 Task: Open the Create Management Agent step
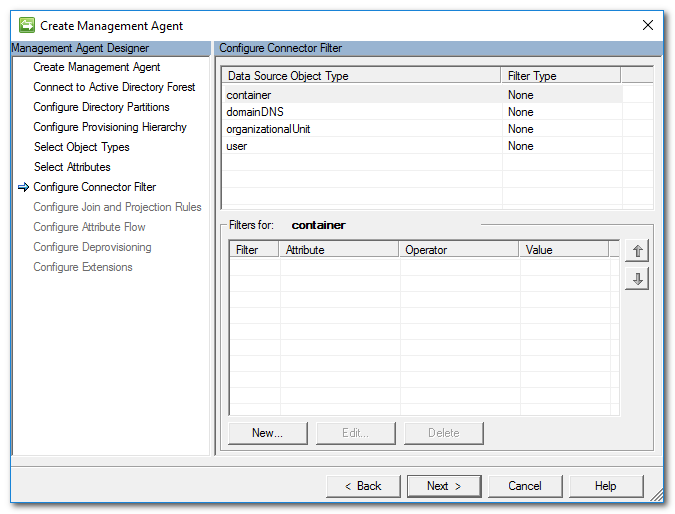pos(97,67)
